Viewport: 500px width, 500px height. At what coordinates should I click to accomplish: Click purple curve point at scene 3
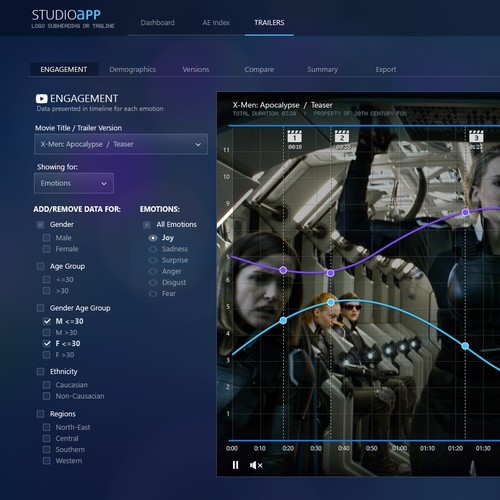coord(465,213)
